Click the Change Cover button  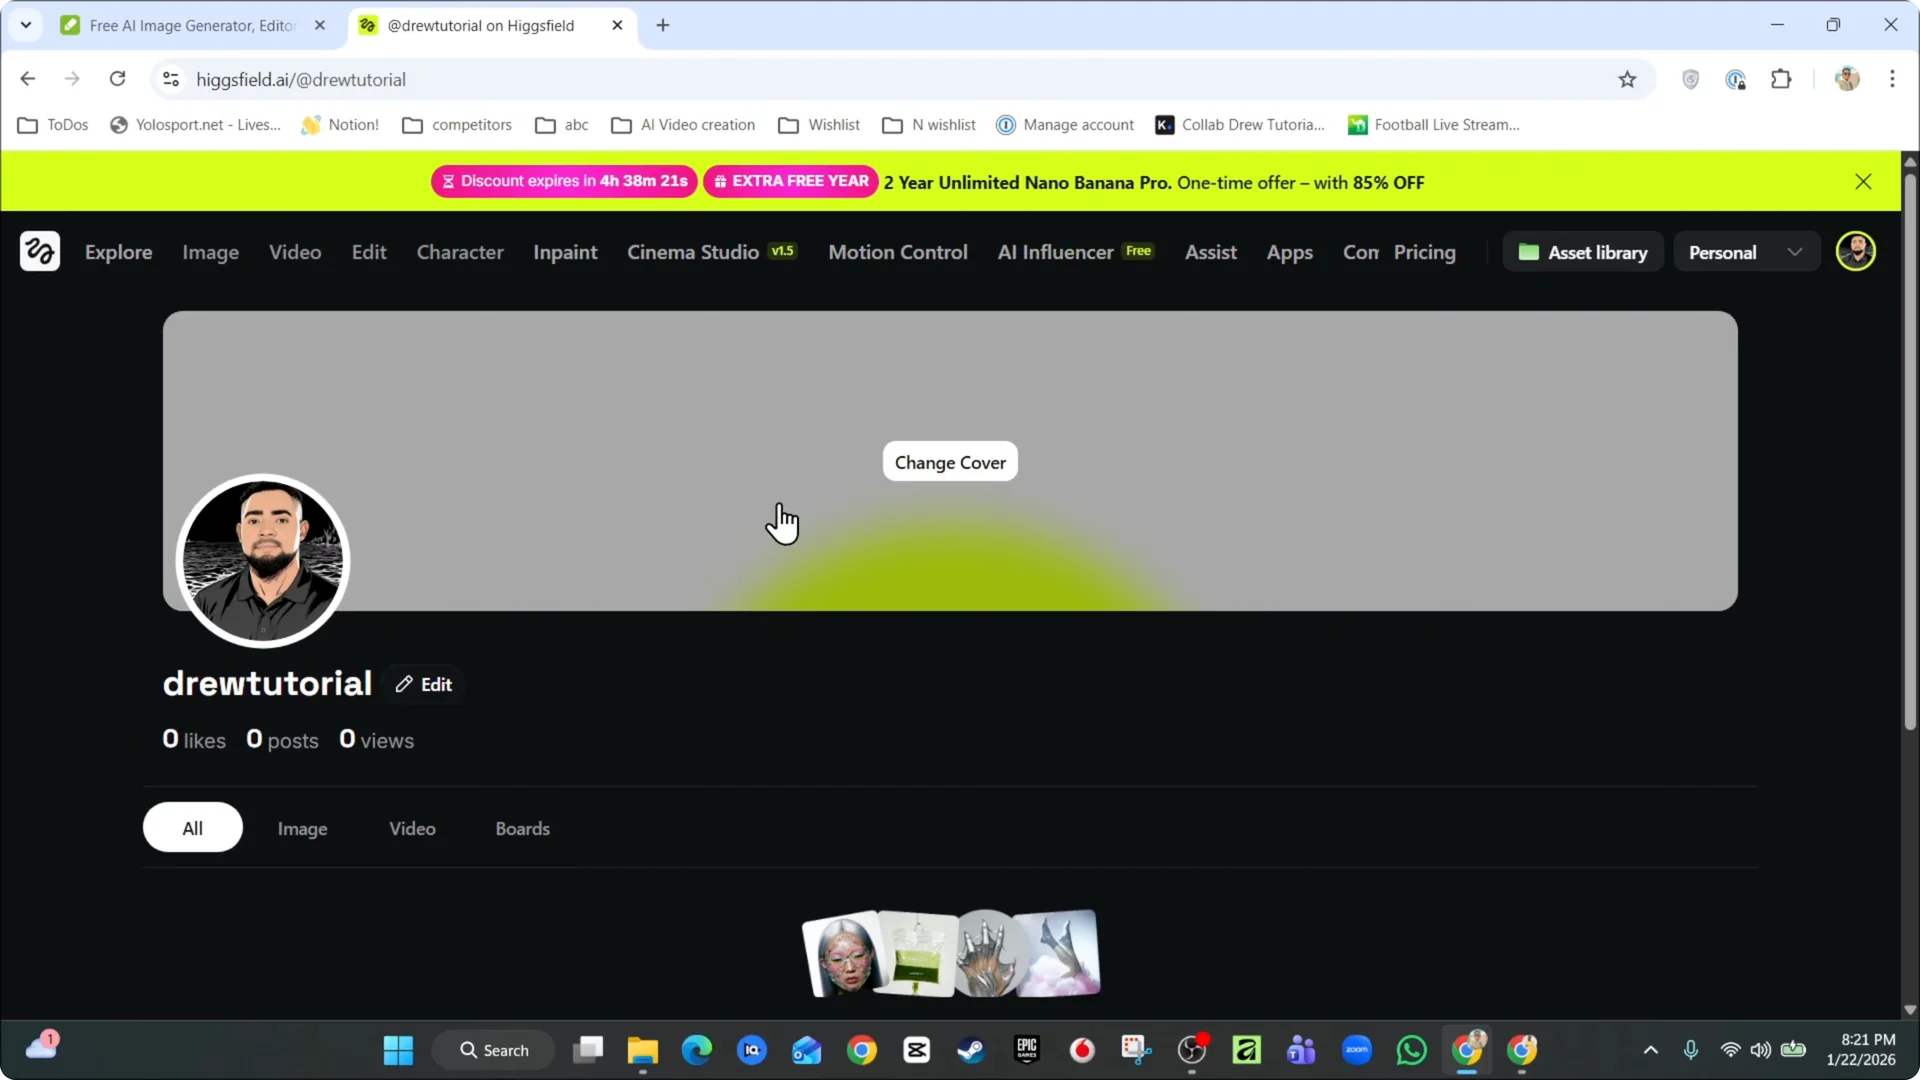[949, 462]
